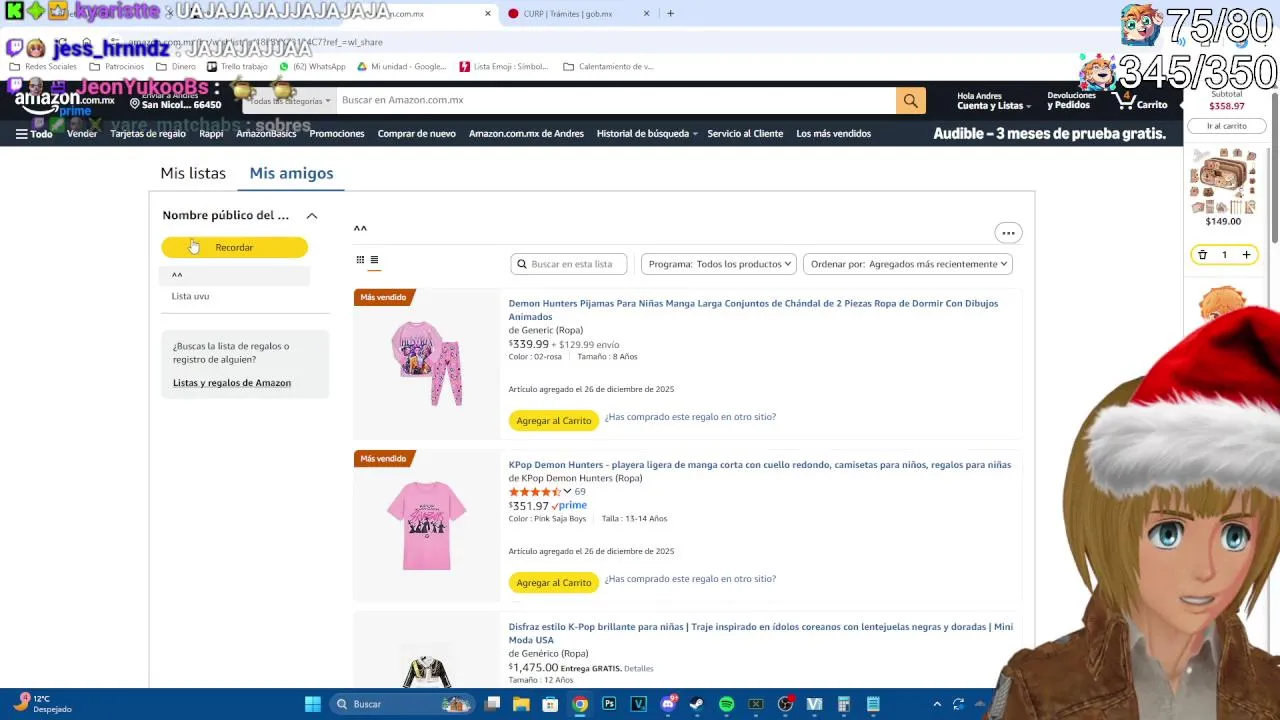Open WhatsApp bookmark in bookmarks bar
This screenshot has height=720, width=1280.
click(x=312, y=66)
